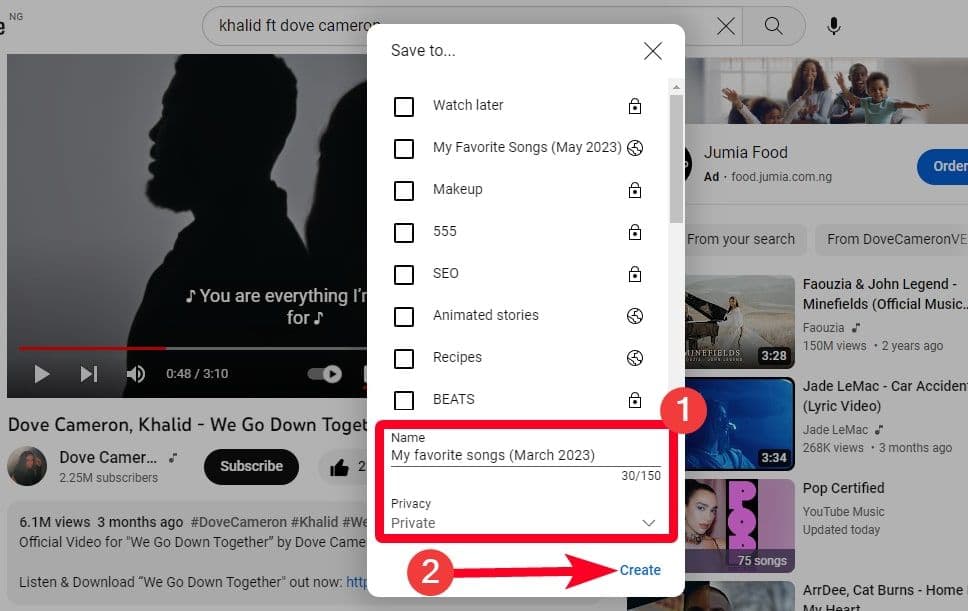The height and width of the screenshot is (611, 968).
Task: Close the Save to dialog
Action: point(653,51)
